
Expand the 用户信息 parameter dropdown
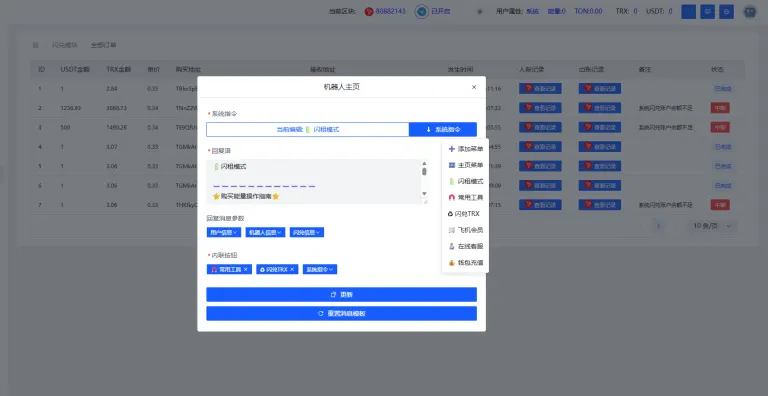click(223, 232)
